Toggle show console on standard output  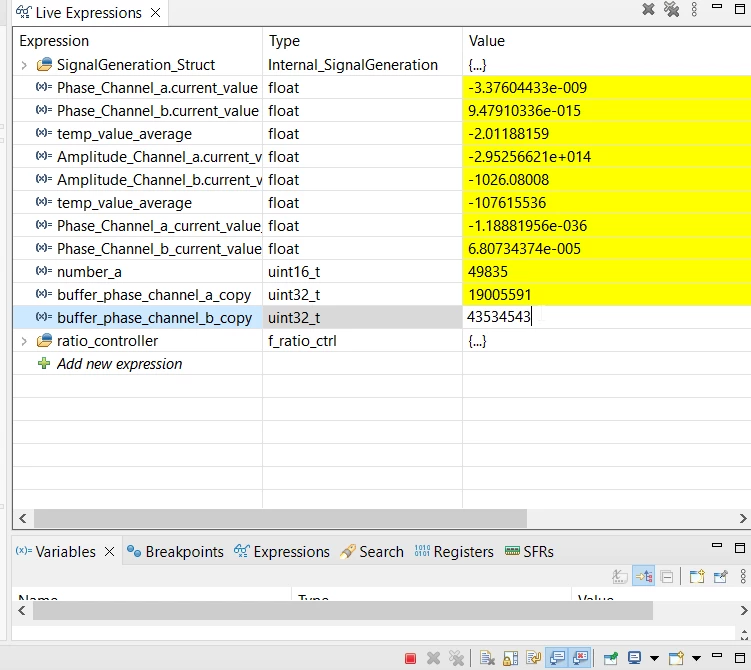coord(557,658)
